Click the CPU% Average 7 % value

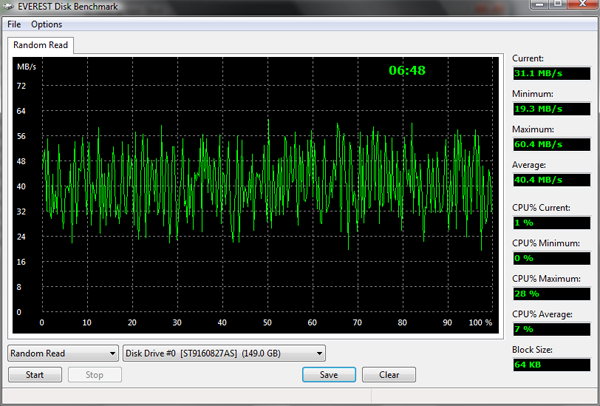click(551, 329)
